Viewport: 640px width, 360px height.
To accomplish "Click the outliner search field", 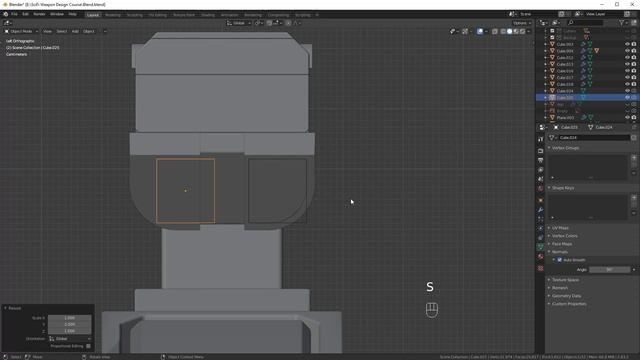I will [585, 23].
